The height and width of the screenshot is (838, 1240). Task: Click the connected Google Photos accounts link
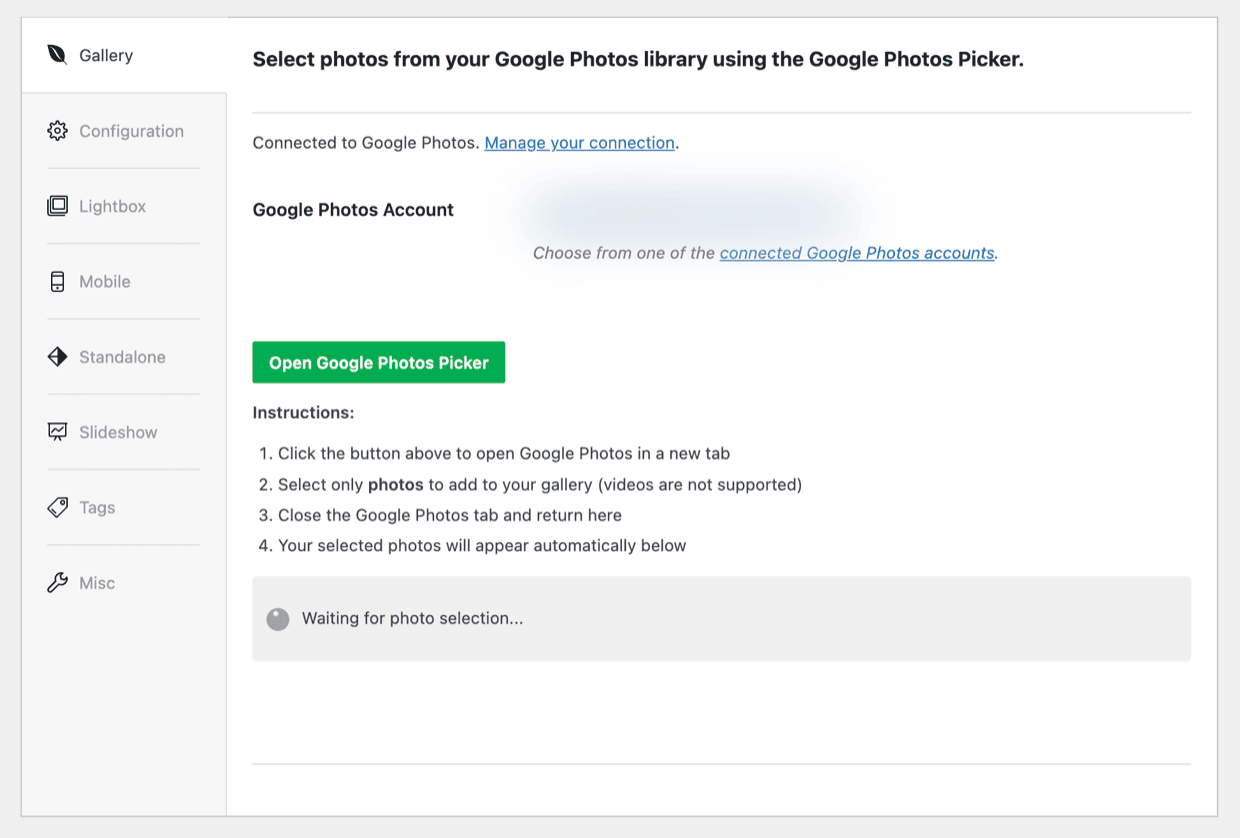point(856,253)
